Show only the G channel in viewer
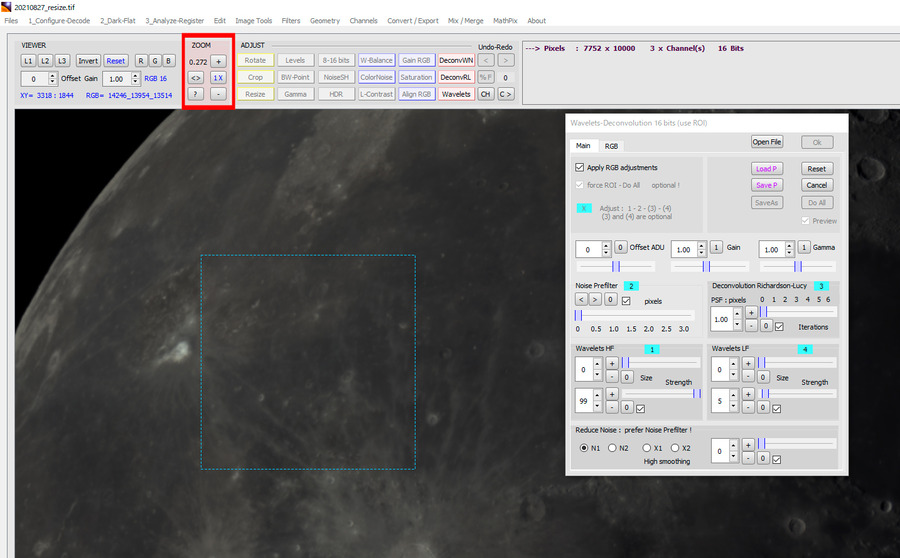Image resolution: width=900 pixels, height=558 pixels. click(x=155, y=61)
